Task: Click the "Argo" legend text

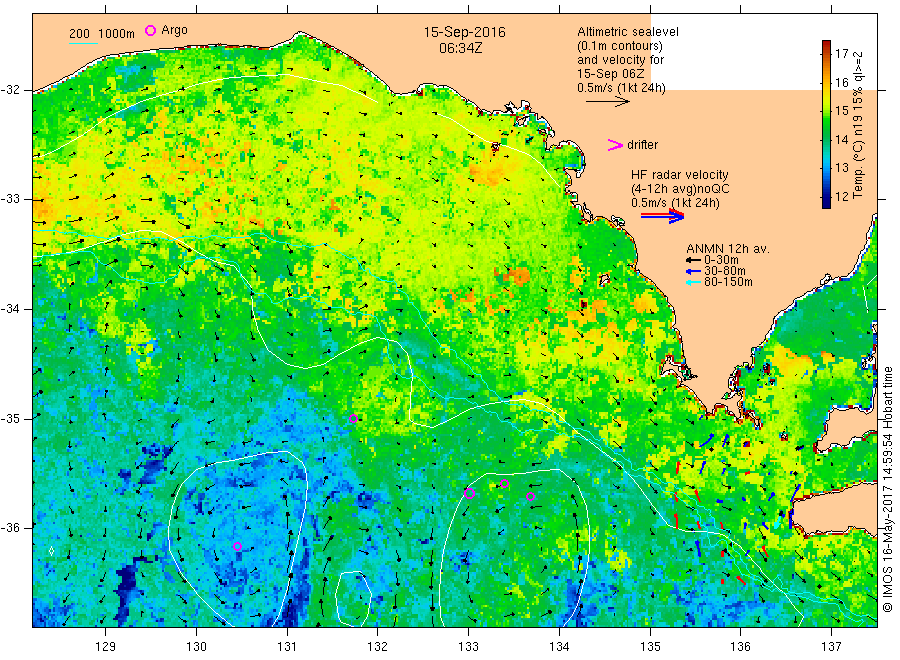Action: point(174,30)
